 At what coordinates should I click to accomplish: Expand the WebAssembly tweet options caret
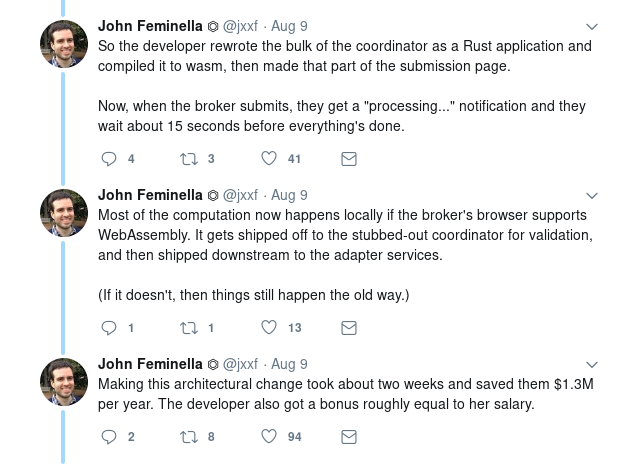click(591, 196)
